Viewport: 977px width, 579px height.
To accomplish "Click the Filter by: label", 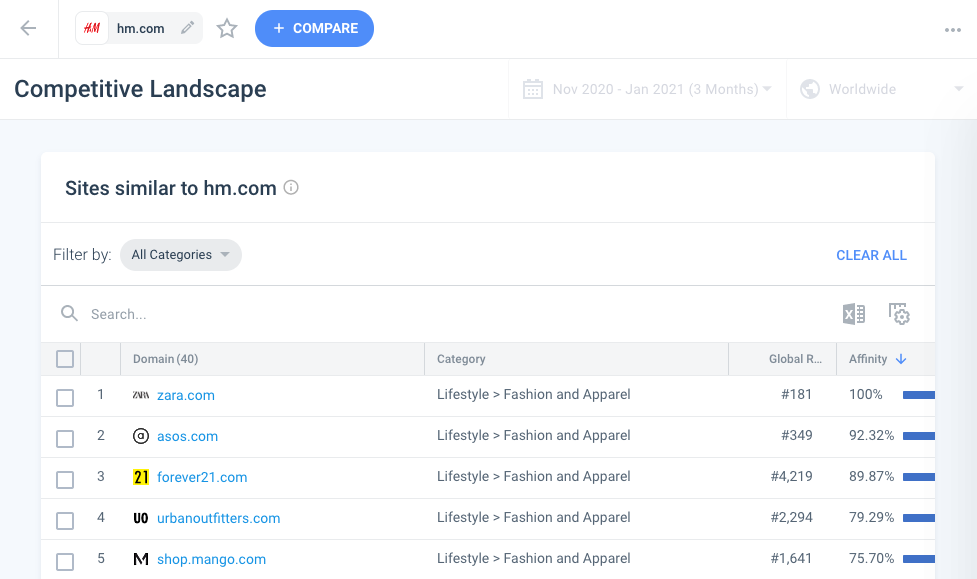I will (82, 255).
